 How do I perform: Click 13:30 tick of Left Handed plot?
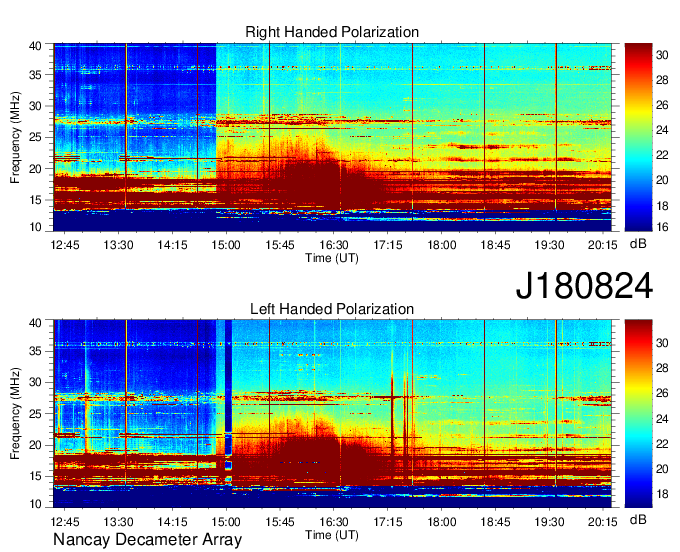point(118,521)
